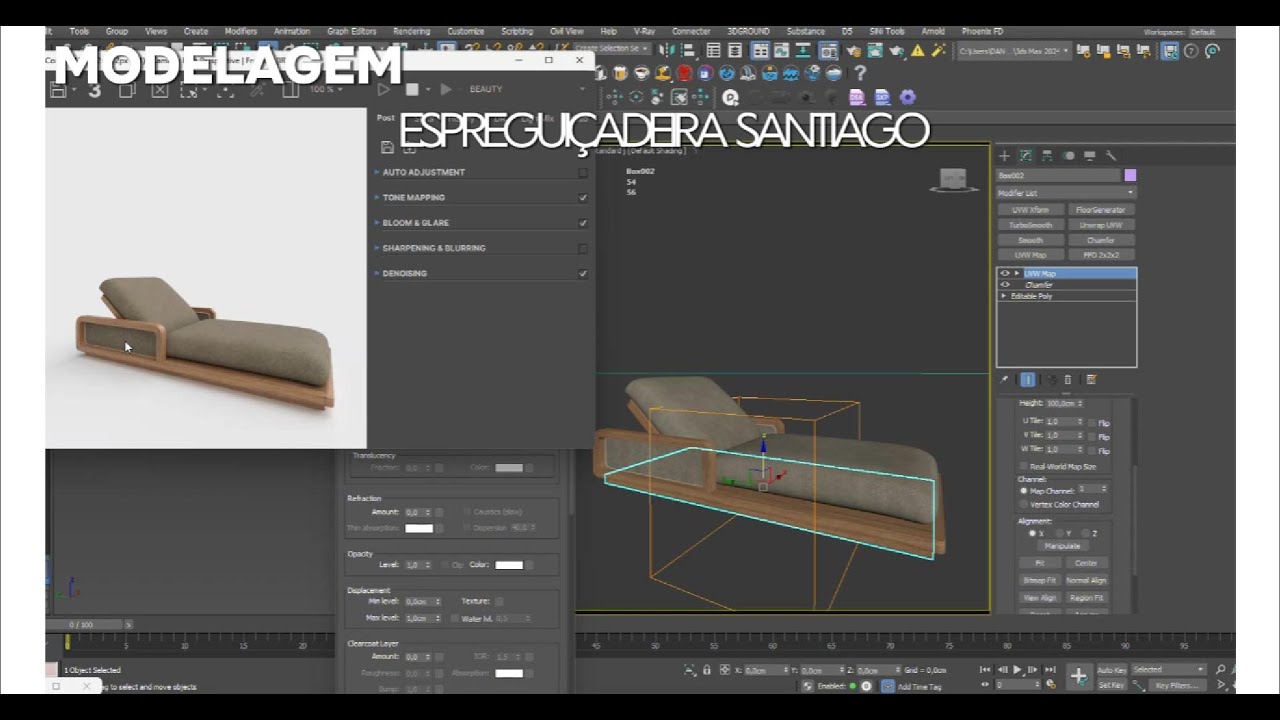
Task: Expand the TONE MAPPING section
Action: point(377,197)
